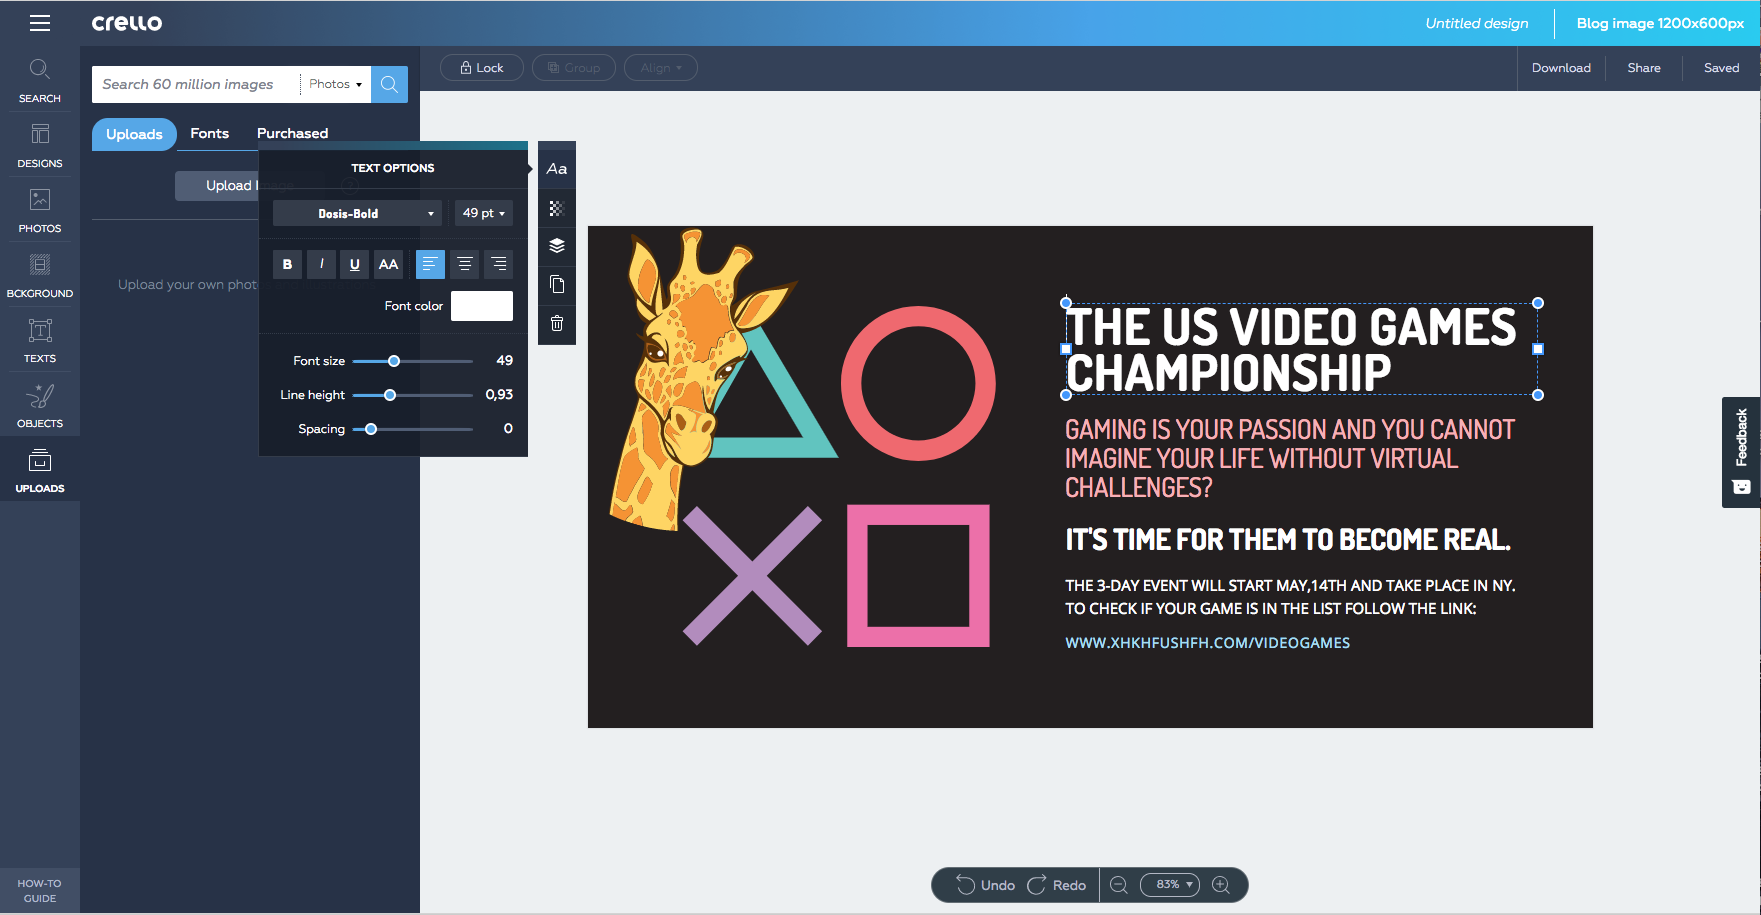Click the blue magnifier search button

[x=389, y=84]
